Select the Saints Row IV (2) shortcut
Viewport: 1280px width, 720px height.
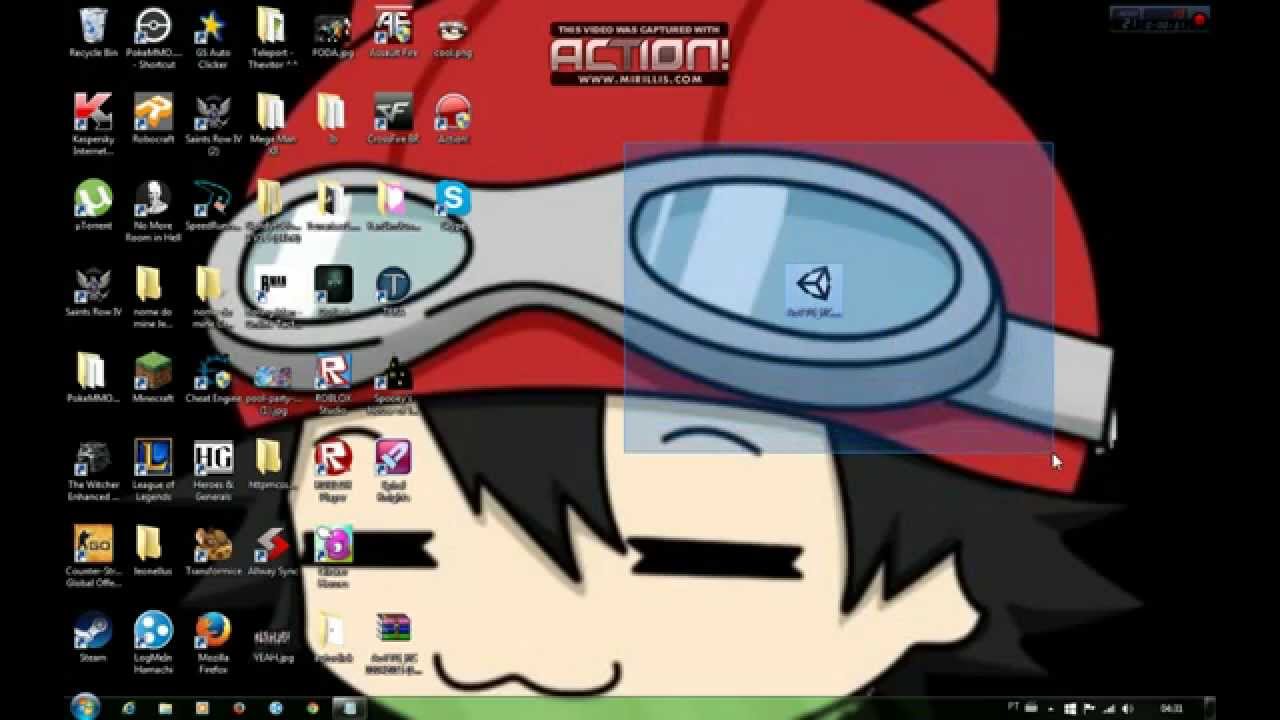213,125
